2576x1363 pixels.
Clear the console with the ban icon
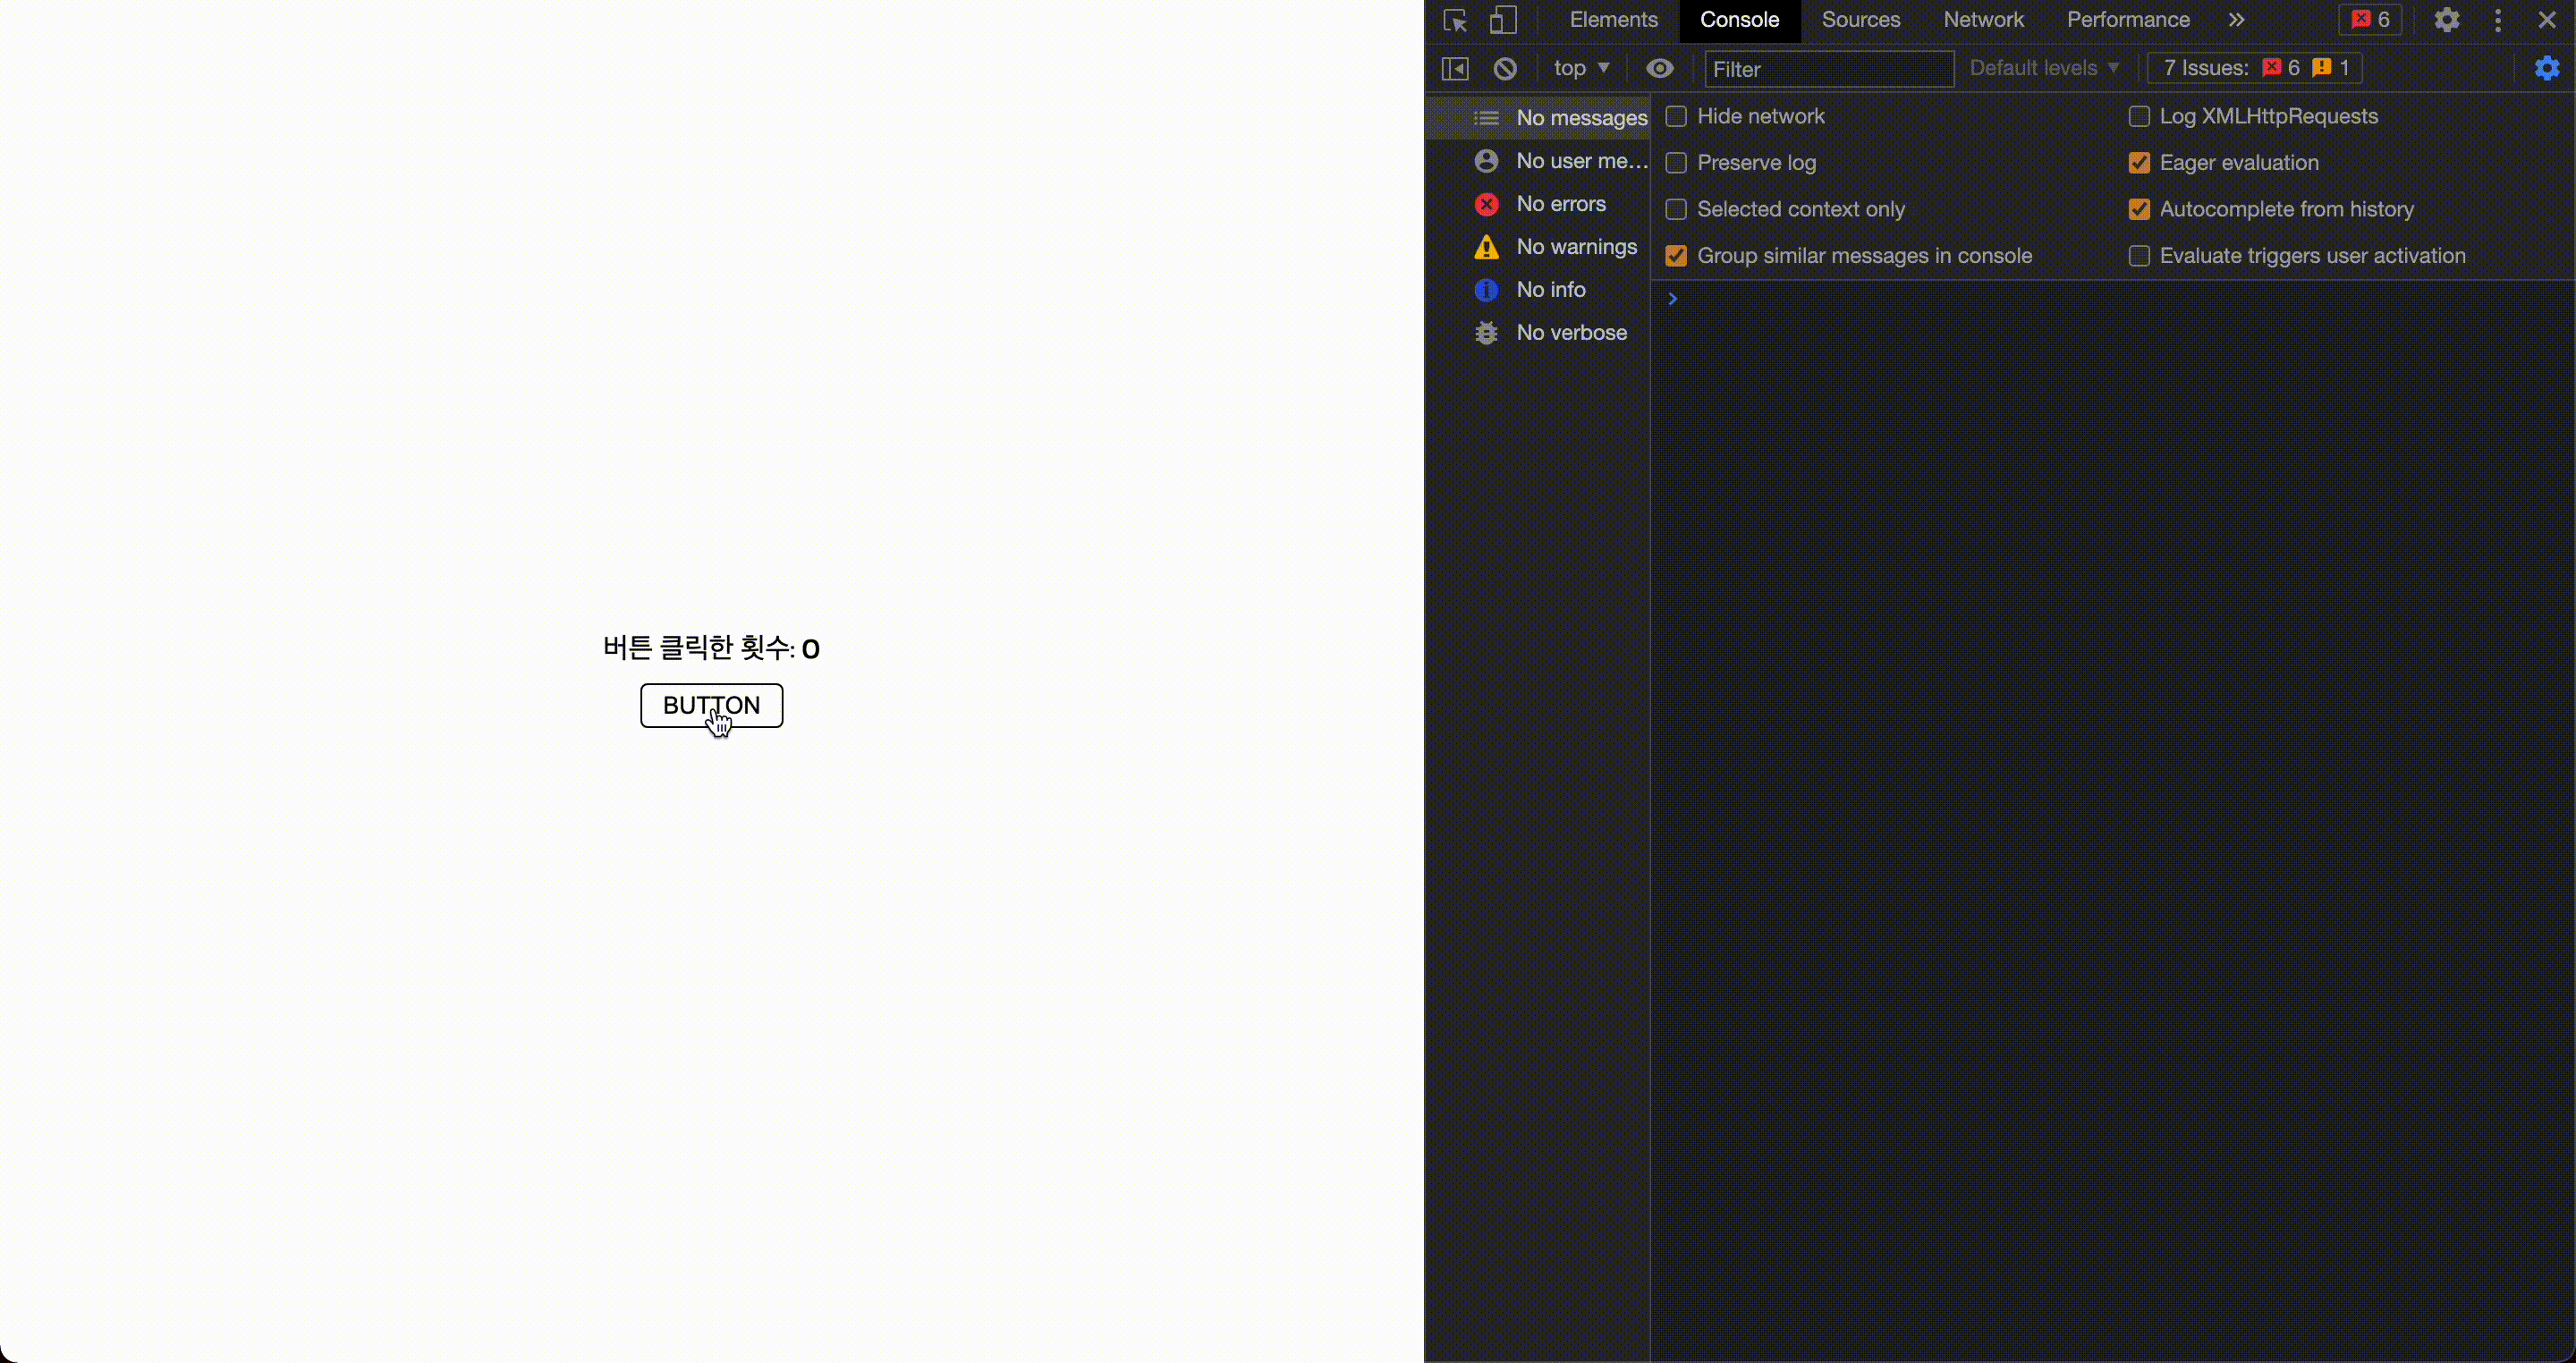tap(1505, 68)
